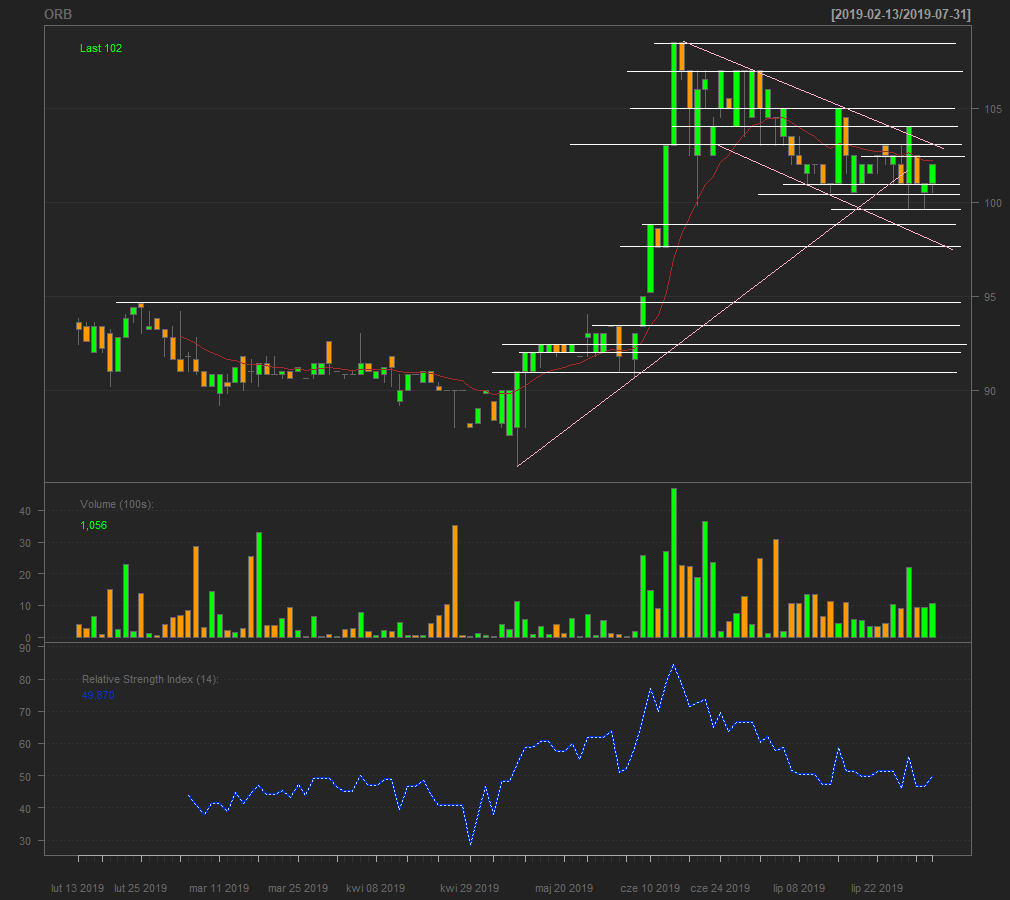
Task: Click the 'lip 08 2019' date label
Action: coord(799,888)
